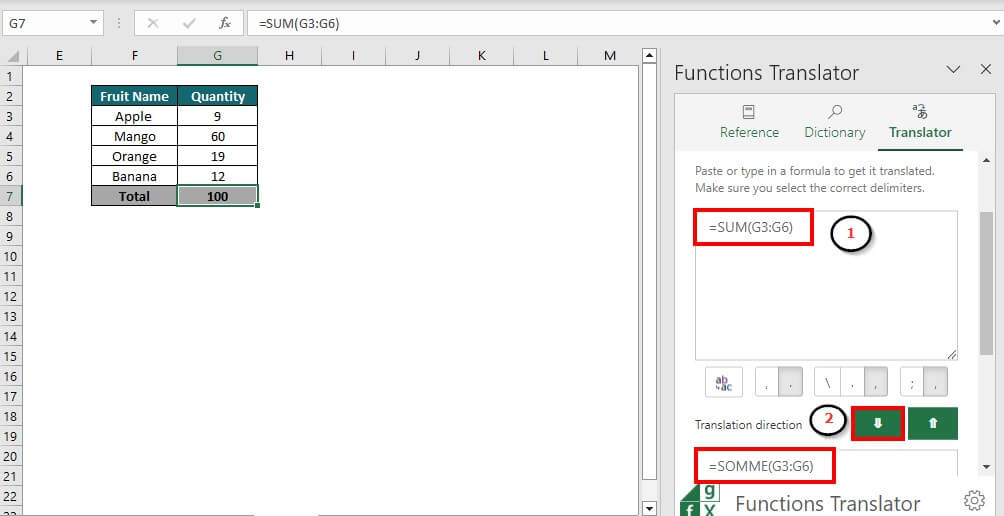Click the cell with quantity 12

click(x=218, y=176)
